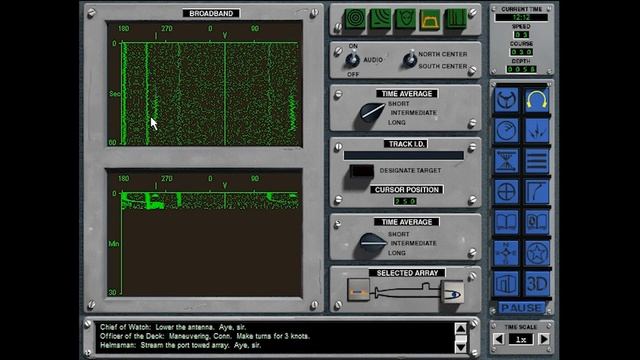
Task: Click the open-door panel icon
Action: click(x=506, y=284)
